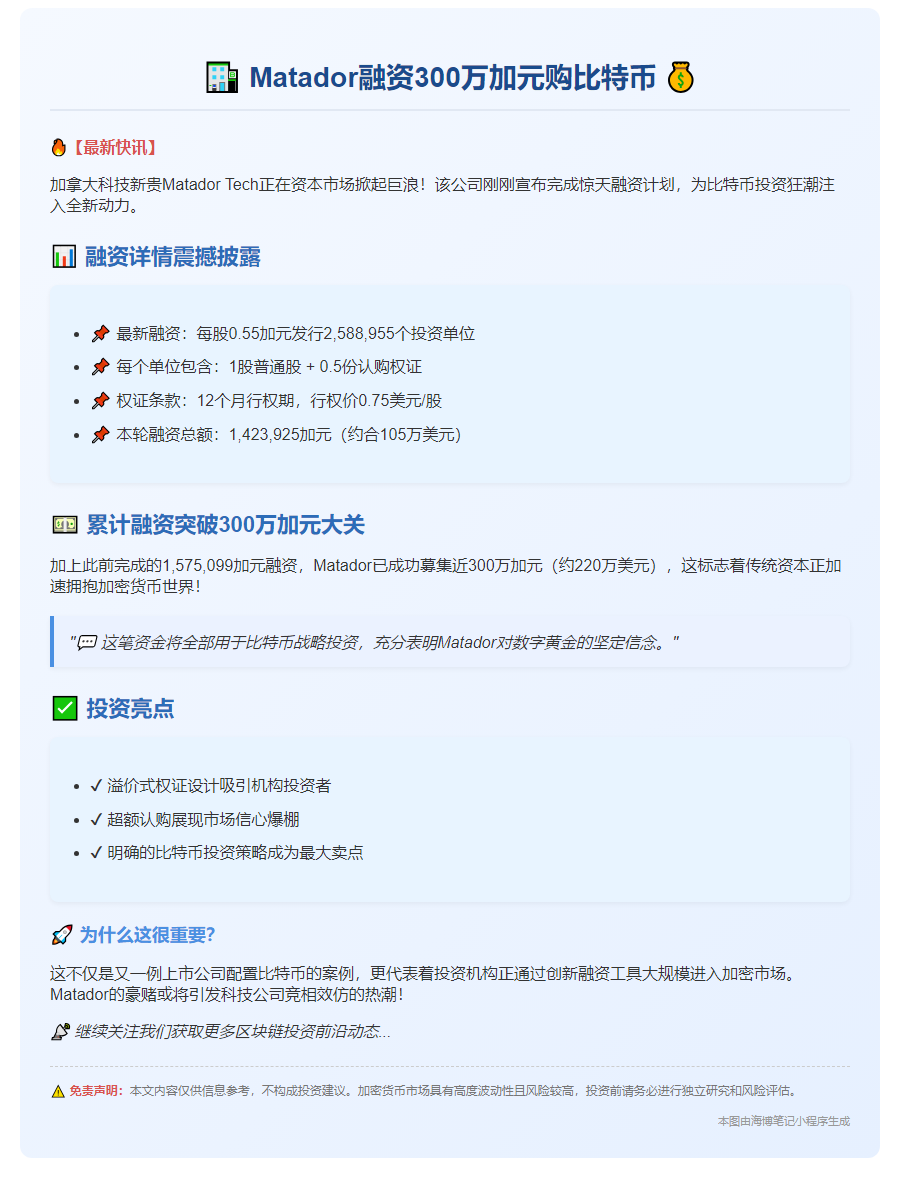This screenshot has width=900, height=1189.
Task: Click the text 继续关注我们获取更多区块链投资前沿动态
Action: tap(233, 1032)
